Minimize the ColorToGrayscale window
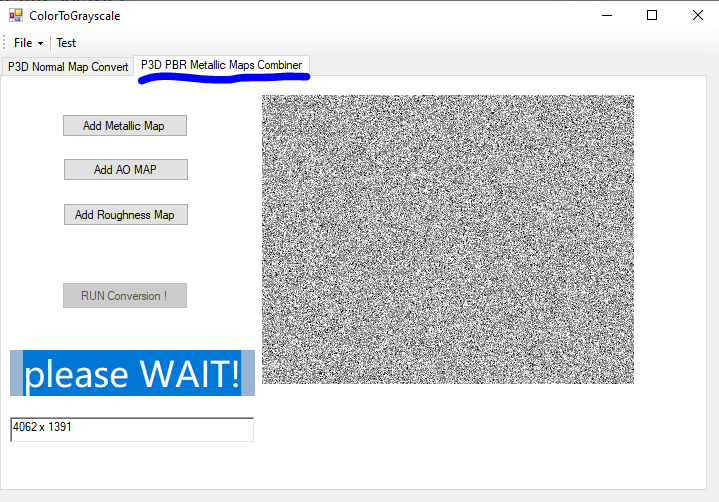This screenshot has height=502, width=719. 605,16
